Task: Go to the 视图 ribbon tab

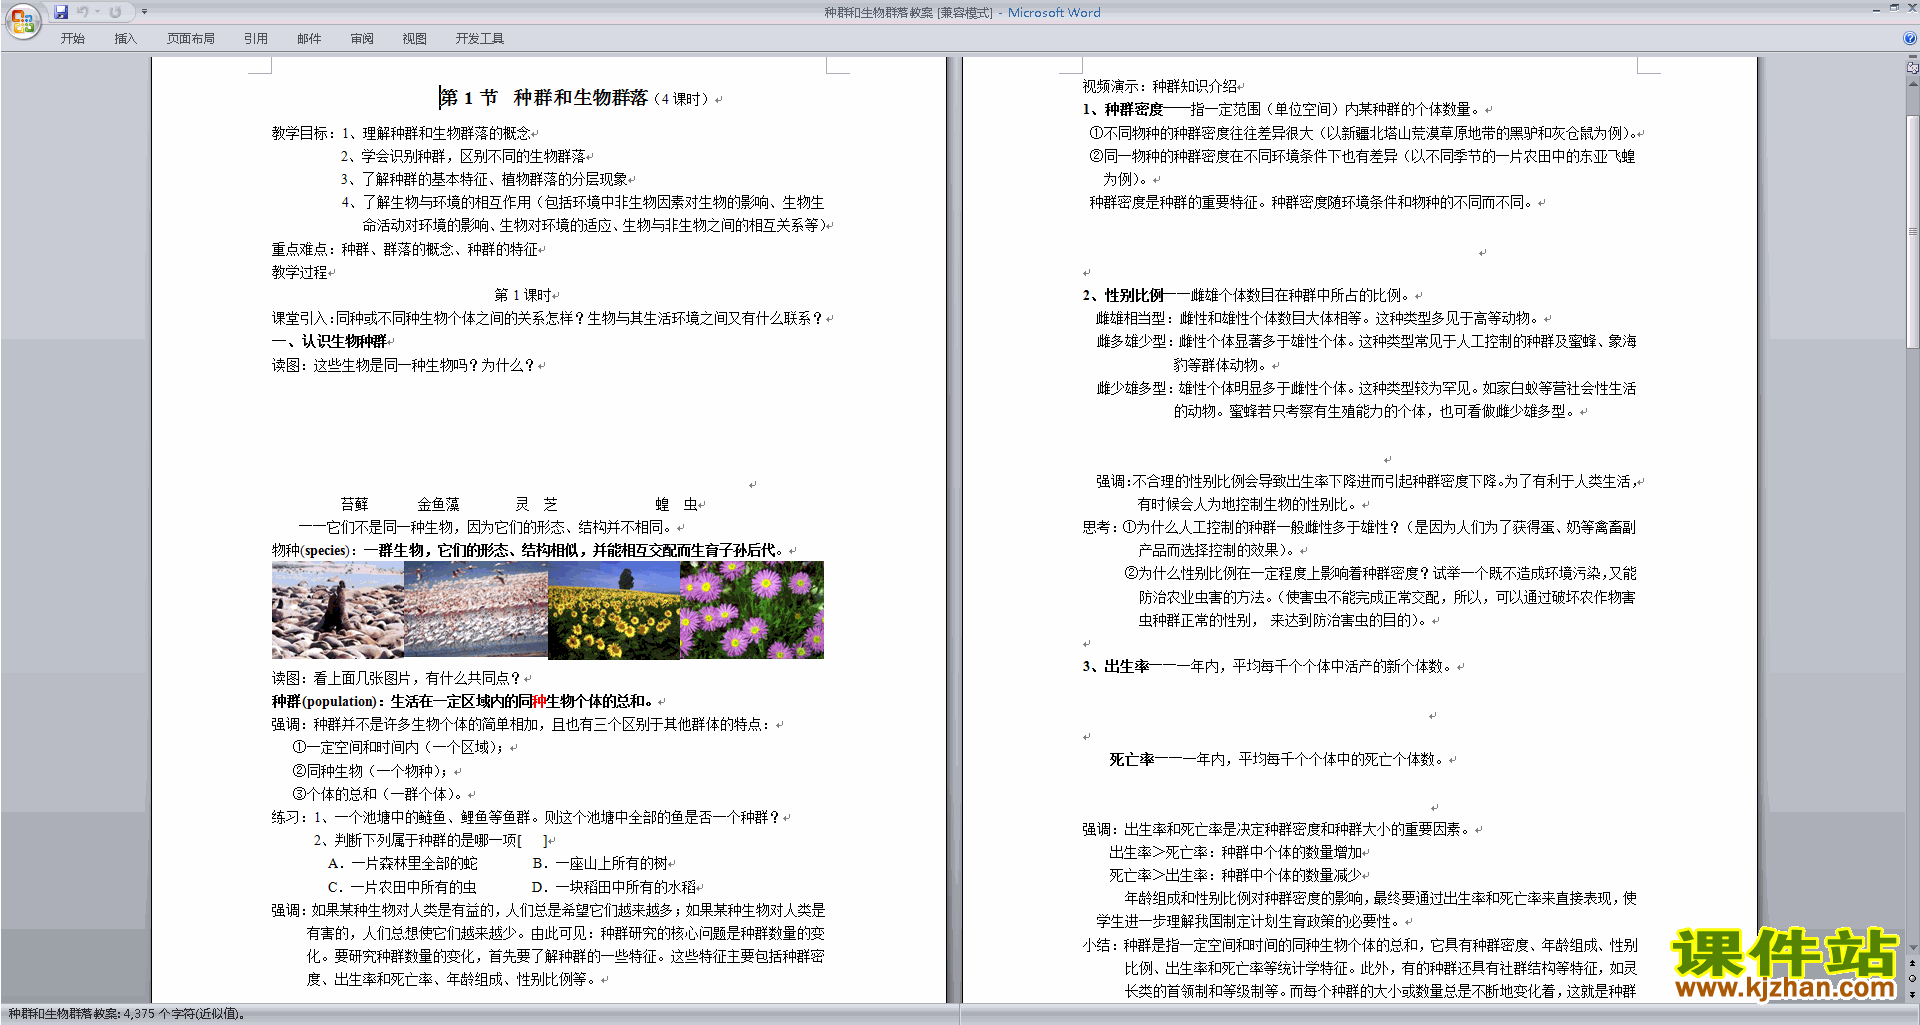Action: click(x=415, y=39)
